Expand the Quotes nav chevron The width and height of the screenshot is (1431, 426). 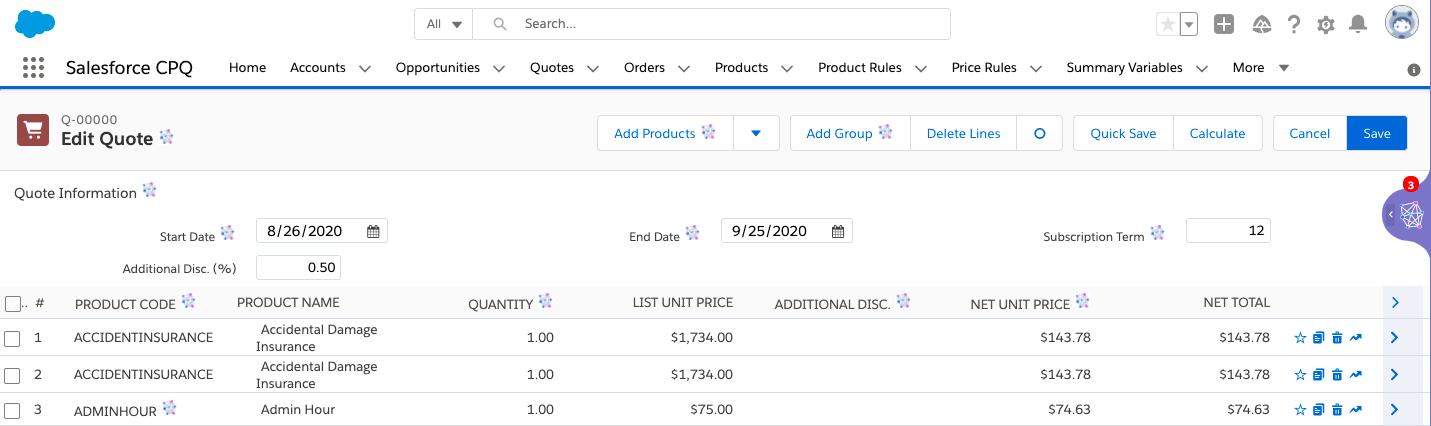(x=593, y=69)
